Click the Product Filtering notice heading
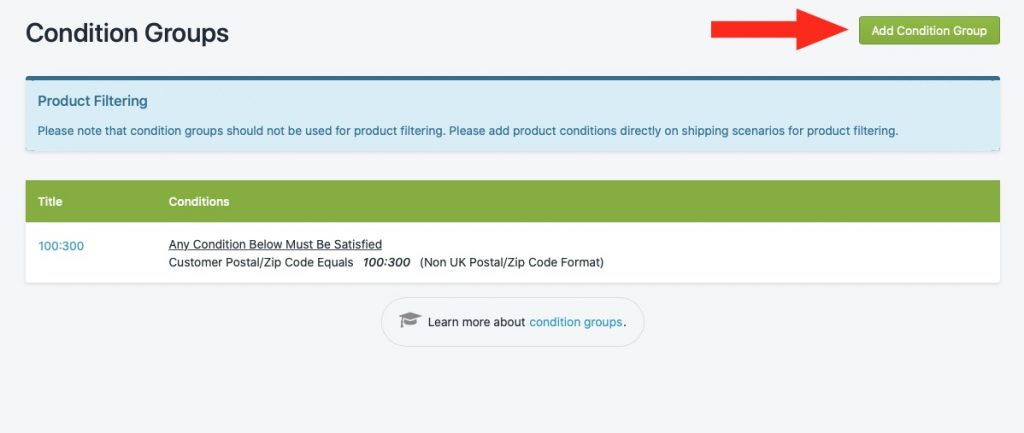 point(92,101)
